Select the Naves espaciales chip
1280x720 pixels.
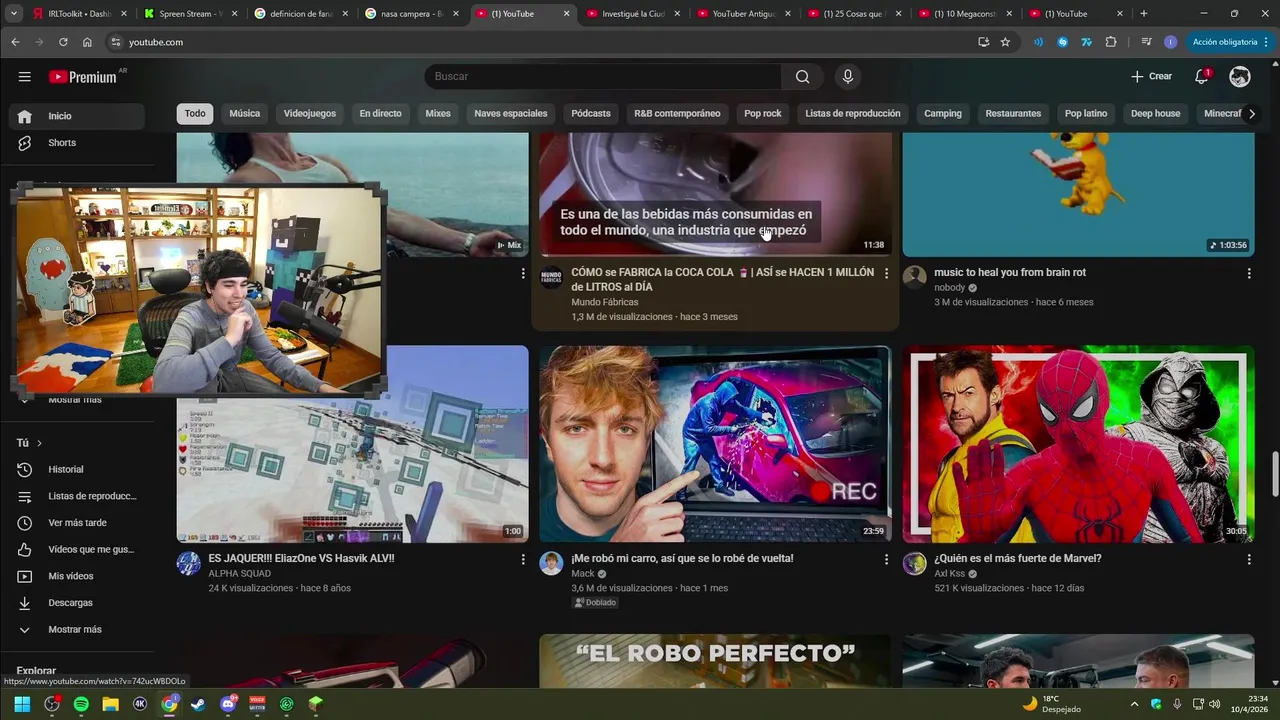point(511,114)
